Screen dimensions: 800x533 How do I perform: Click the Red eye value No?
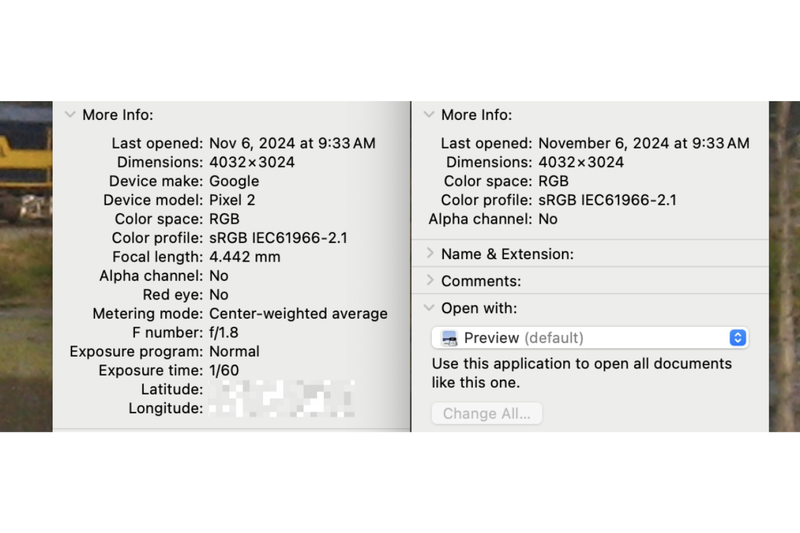pos(219,295)
